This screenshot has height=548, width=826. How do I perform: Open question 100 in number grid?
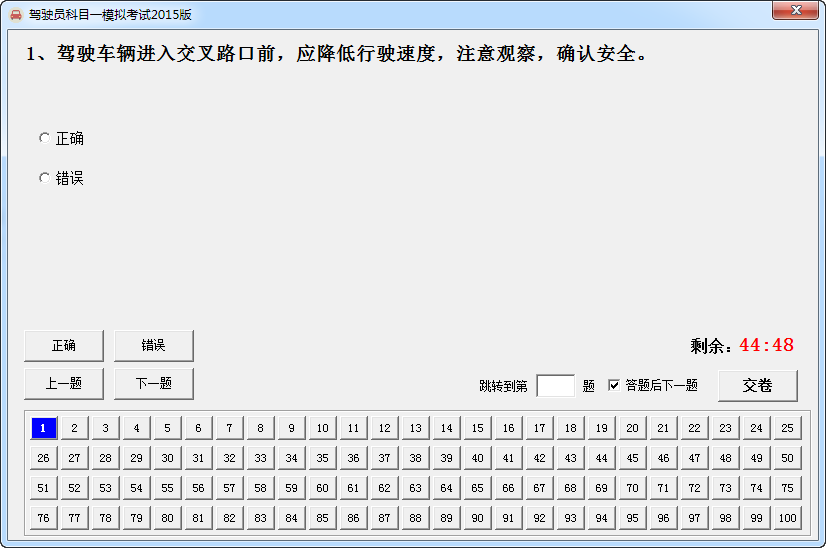click(787, 518)
